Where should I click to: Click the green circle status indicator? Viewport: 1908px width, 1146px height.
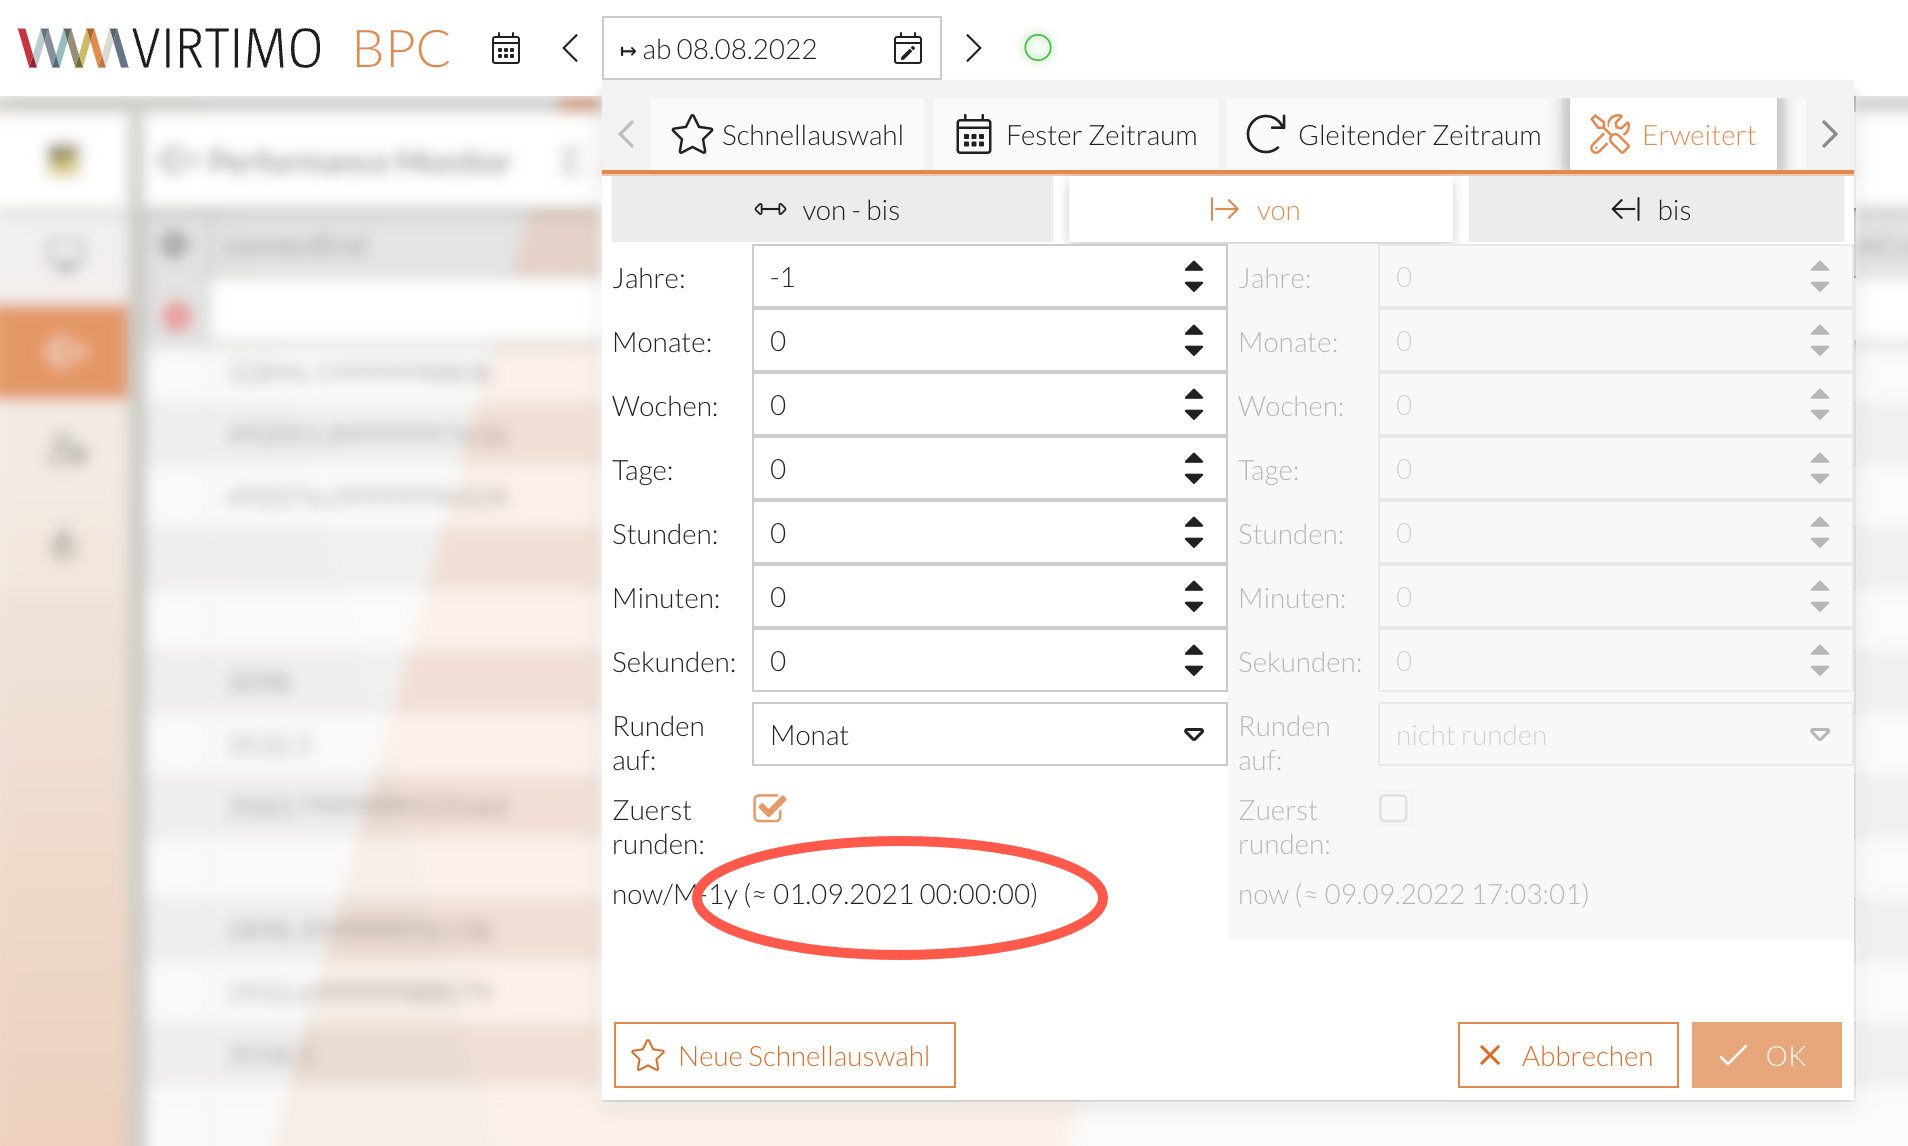[x=1038, y=48]
